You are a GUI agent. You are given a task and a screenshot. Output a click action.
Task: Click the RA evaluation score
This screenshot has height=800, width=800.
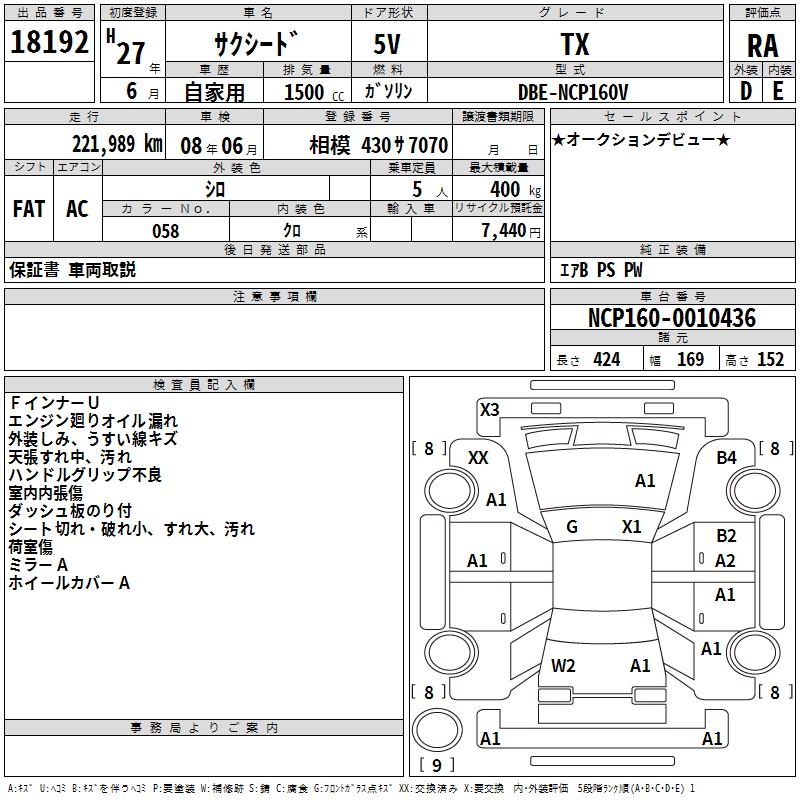tap(763, 46)
